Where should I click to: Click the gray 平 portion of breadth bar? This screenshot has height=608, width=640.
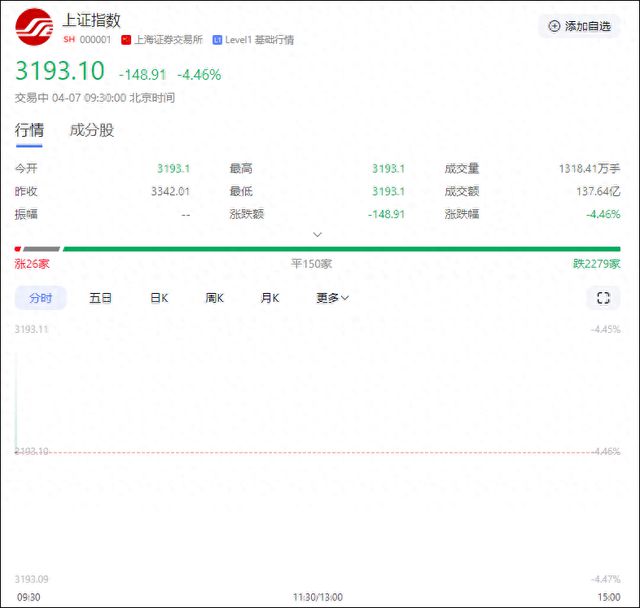pyautogui.click(x=41, y=249)
